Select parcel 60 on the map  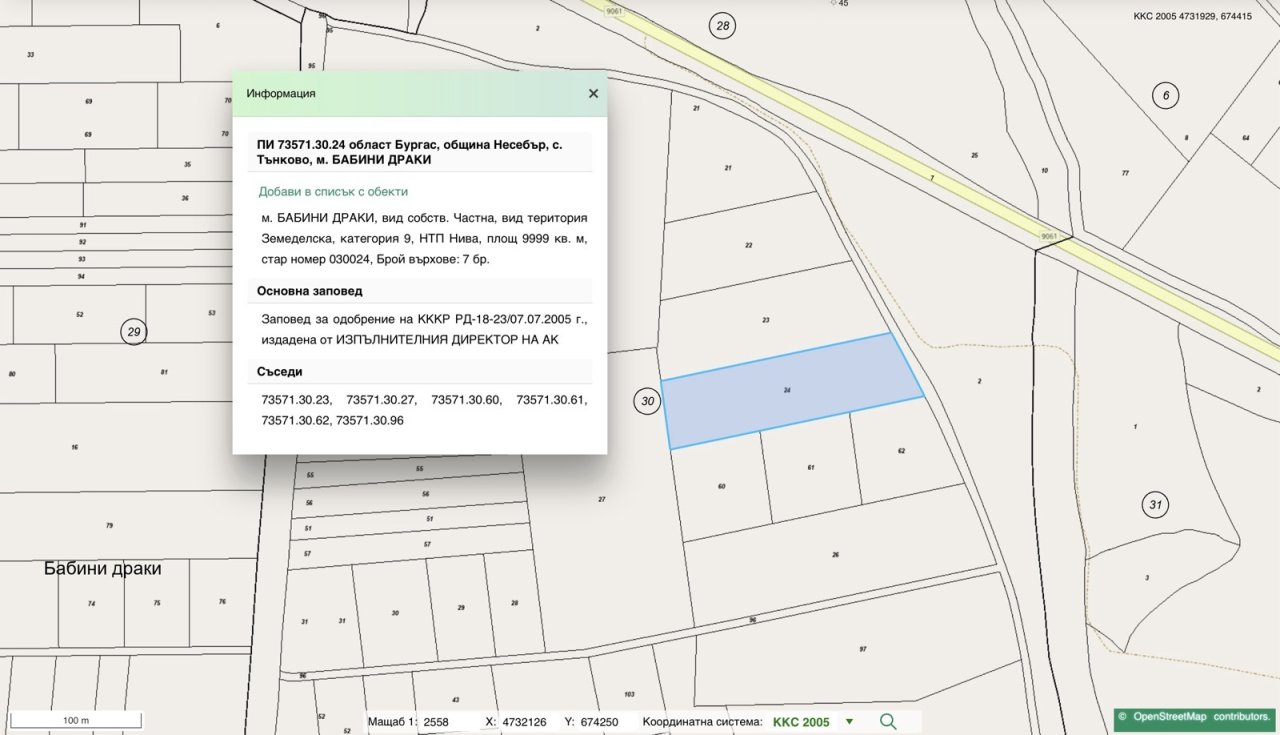click(720, 487)
